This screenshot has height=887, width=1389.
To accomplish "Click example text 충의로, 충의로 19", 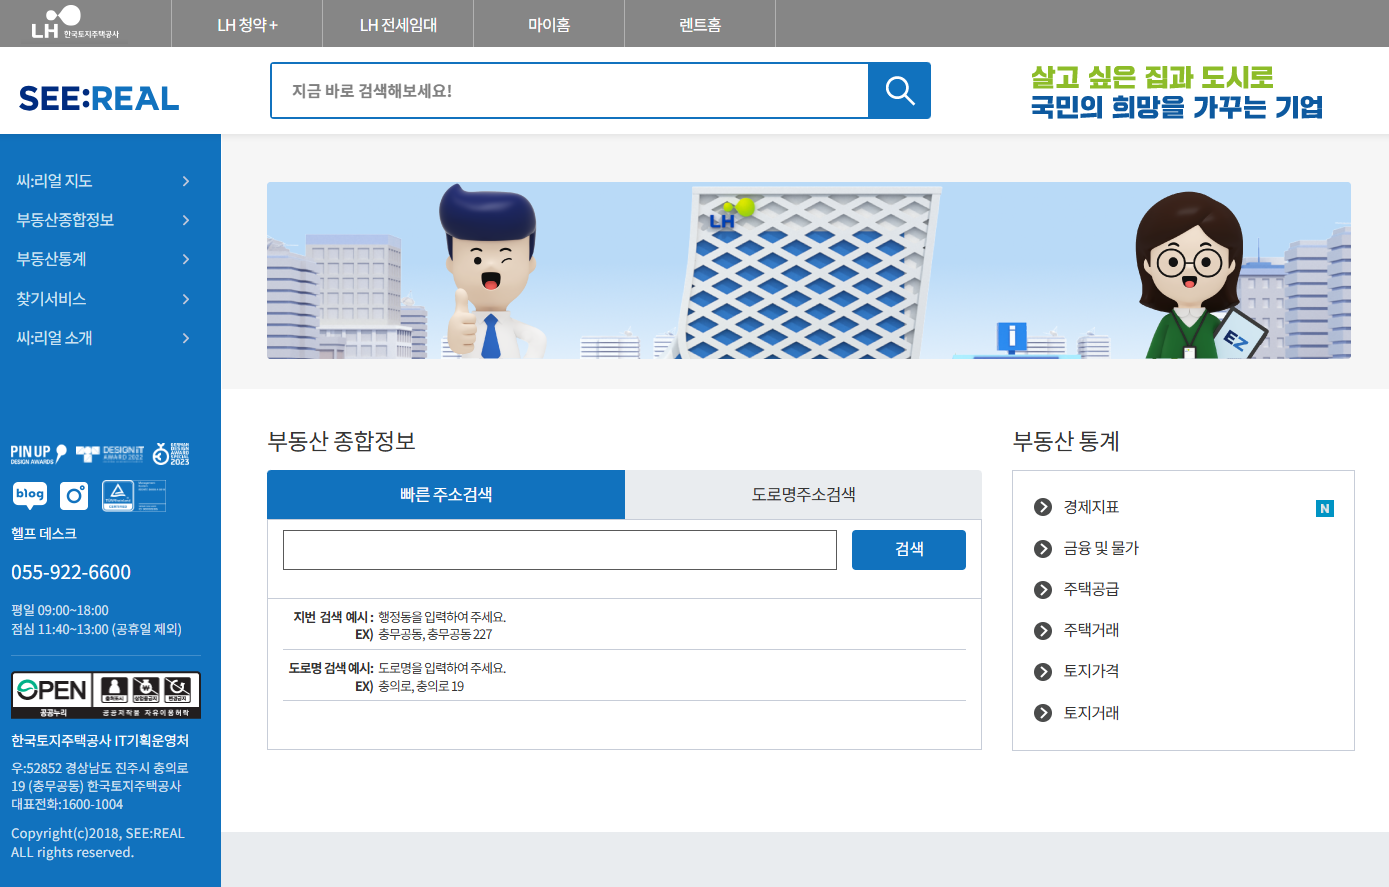I will click(x=421, y=686).
